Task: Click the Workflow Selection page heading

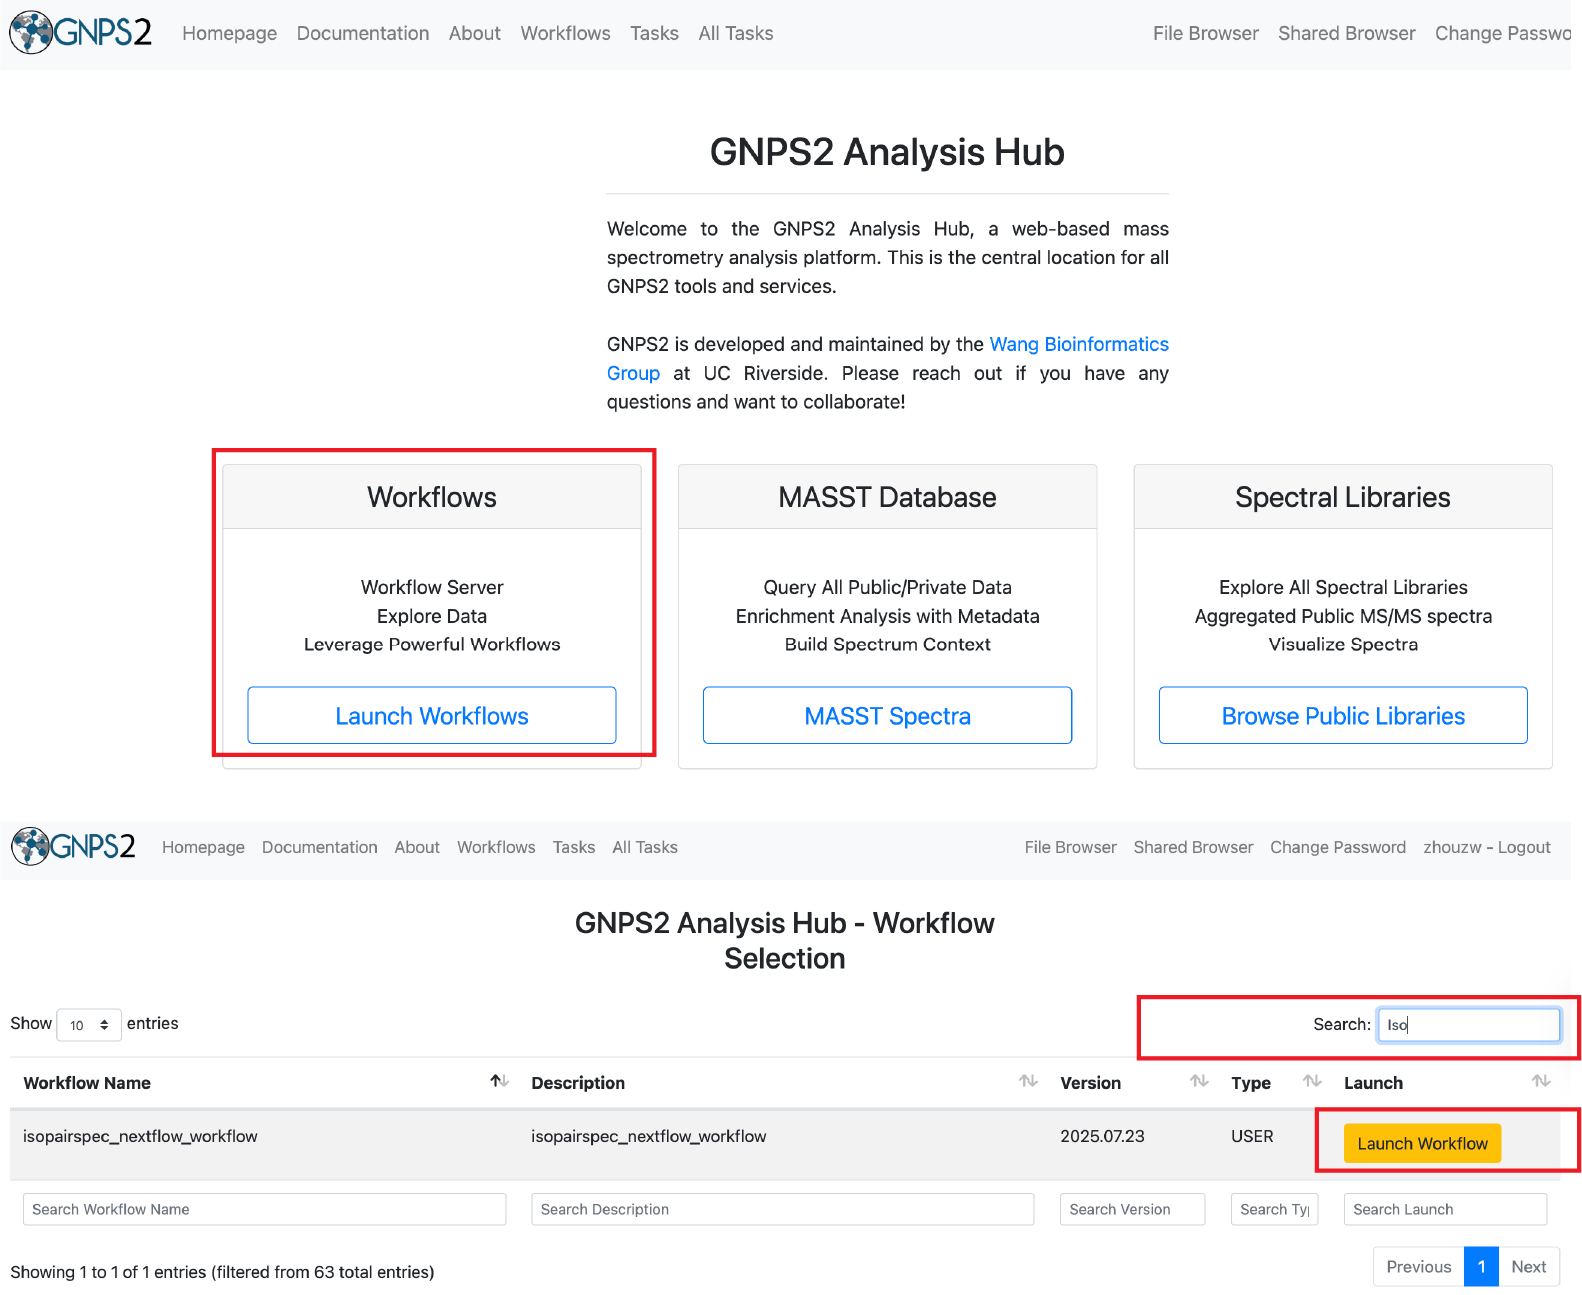Action: [x=785, y=940]
